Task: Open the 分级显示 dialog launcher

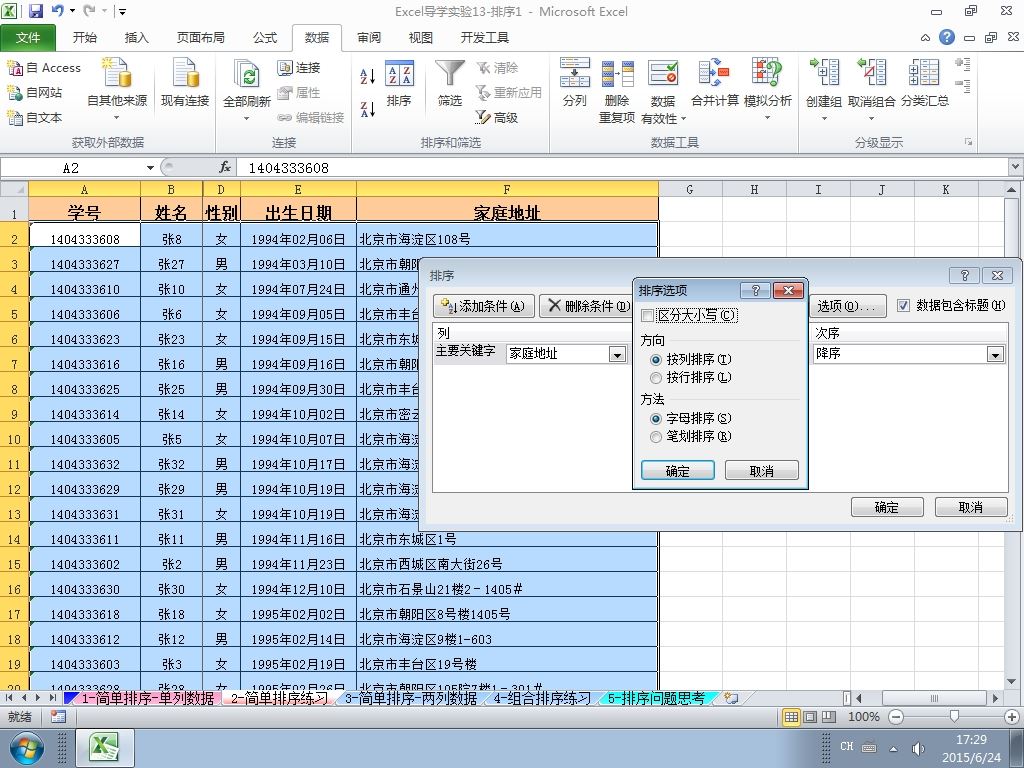Action: pos(968,142)
